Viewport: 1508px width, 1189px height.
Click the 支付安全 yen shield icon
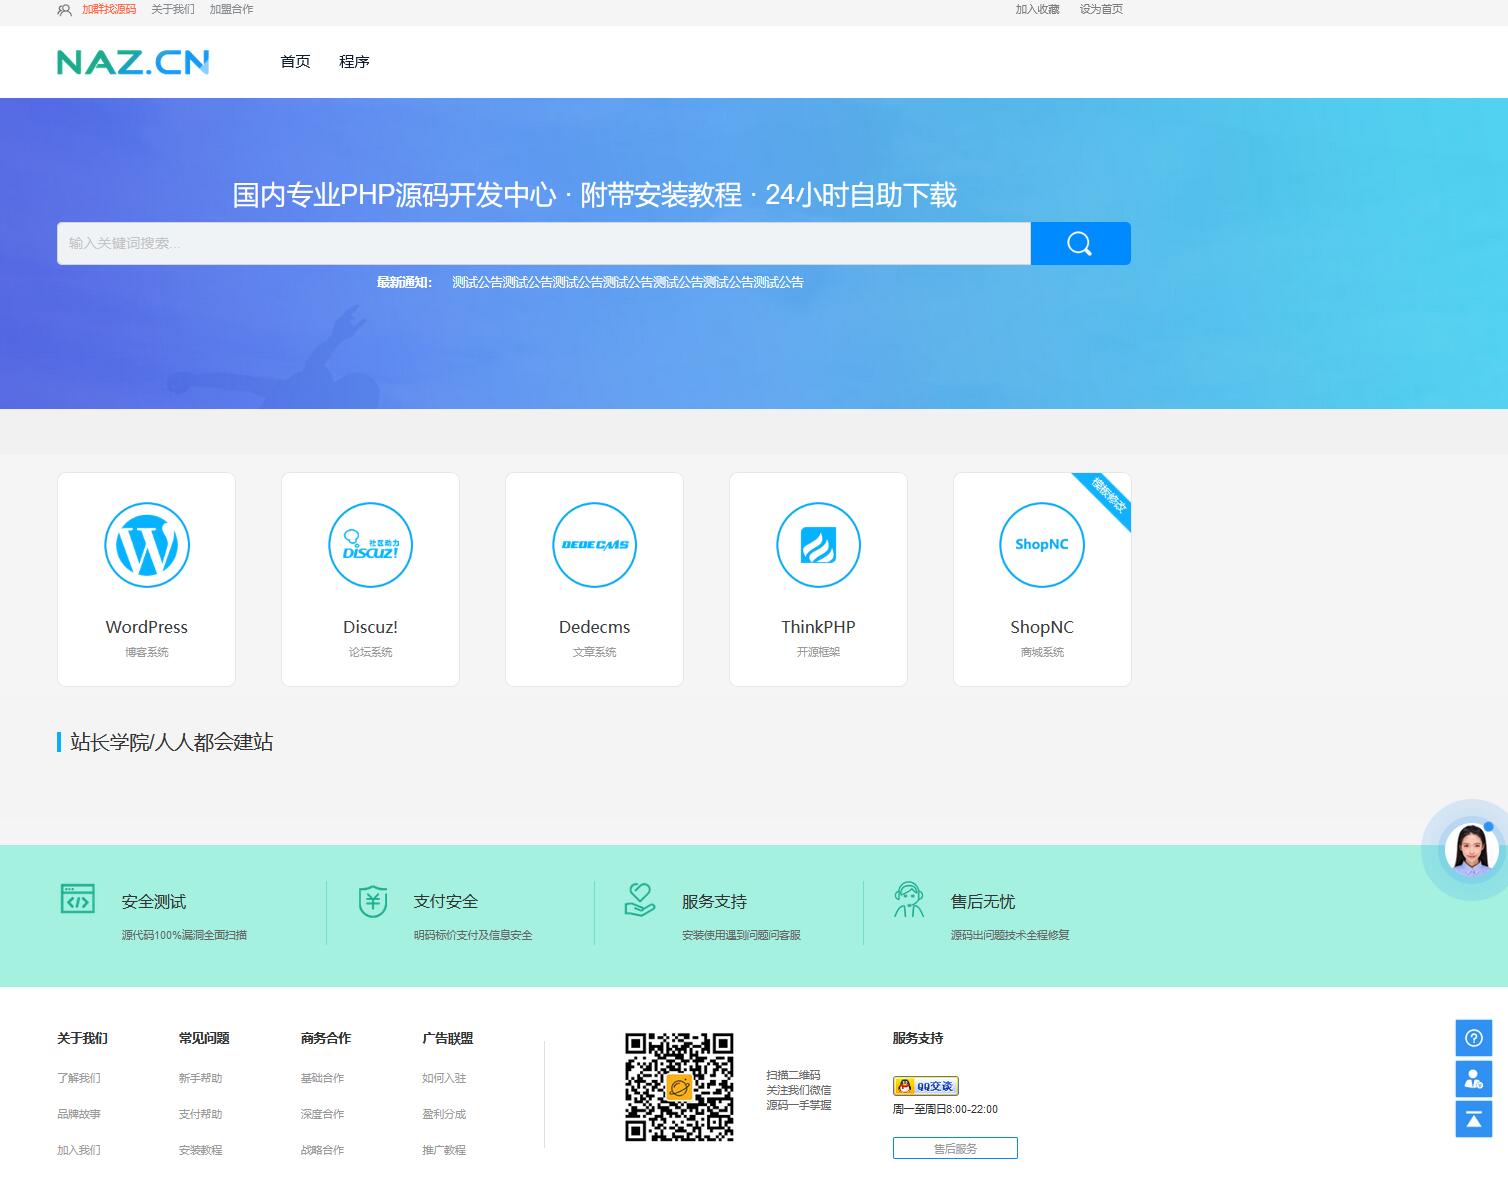coord(373,901)
